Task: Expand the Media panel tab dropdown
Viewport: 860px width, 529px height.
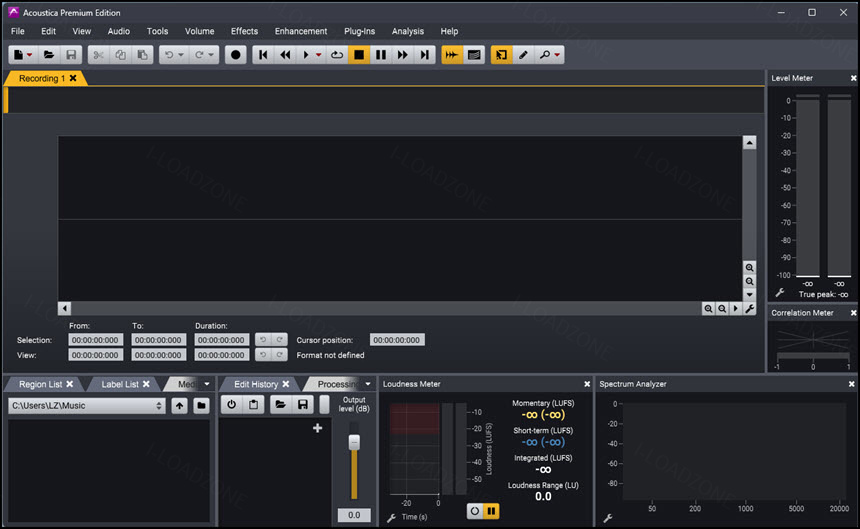Action: tap(207, 384)
